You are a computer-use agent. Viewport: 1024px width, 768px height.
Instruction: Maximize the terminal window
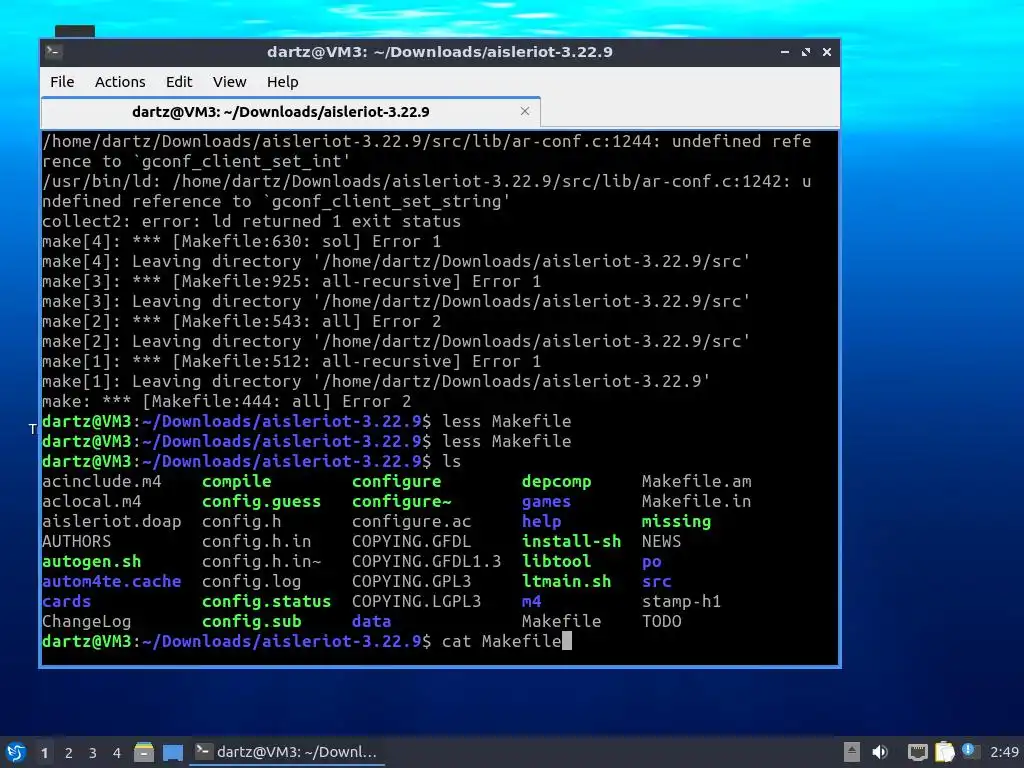point(806,52)
